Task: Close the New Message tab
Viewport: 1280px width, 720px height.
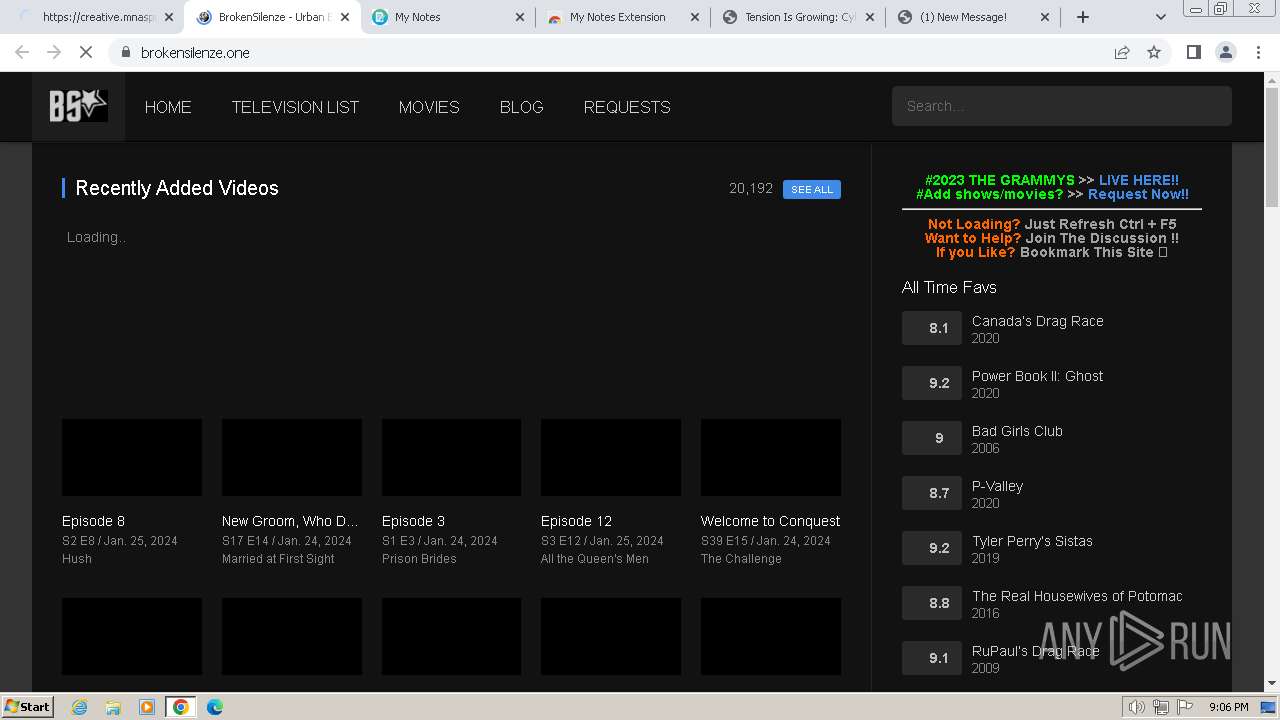Action: (1044, 17)
